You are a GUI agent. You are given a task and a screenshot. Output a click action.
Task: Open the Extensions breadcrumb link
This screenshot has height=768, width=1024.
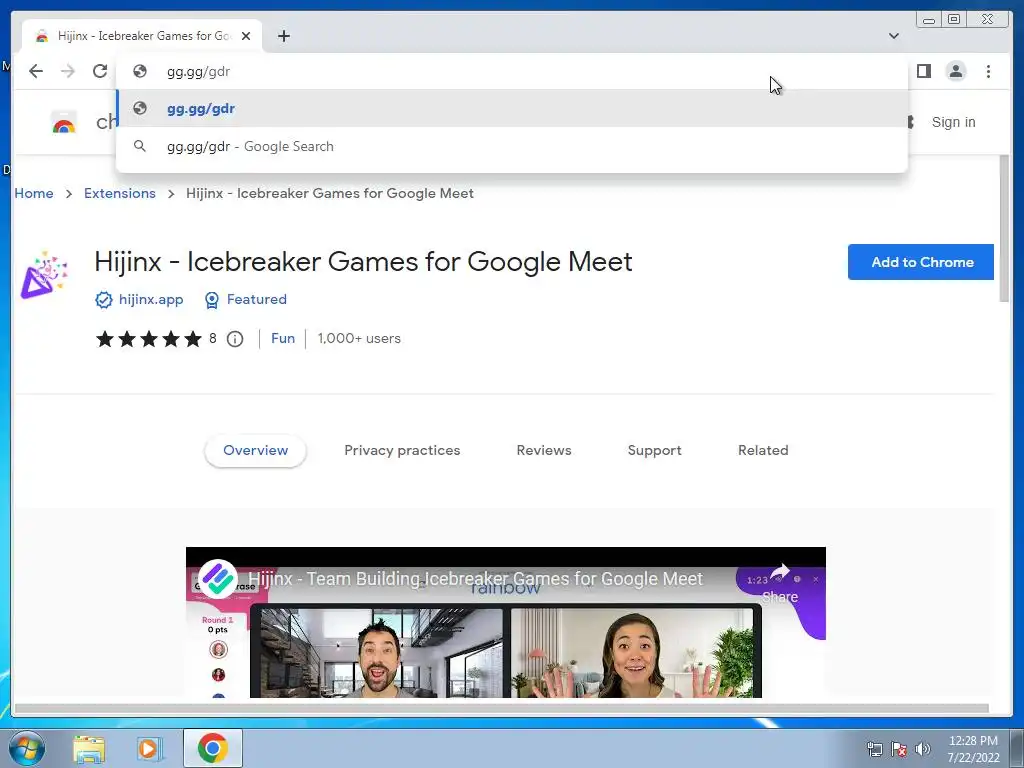(120, 193)
